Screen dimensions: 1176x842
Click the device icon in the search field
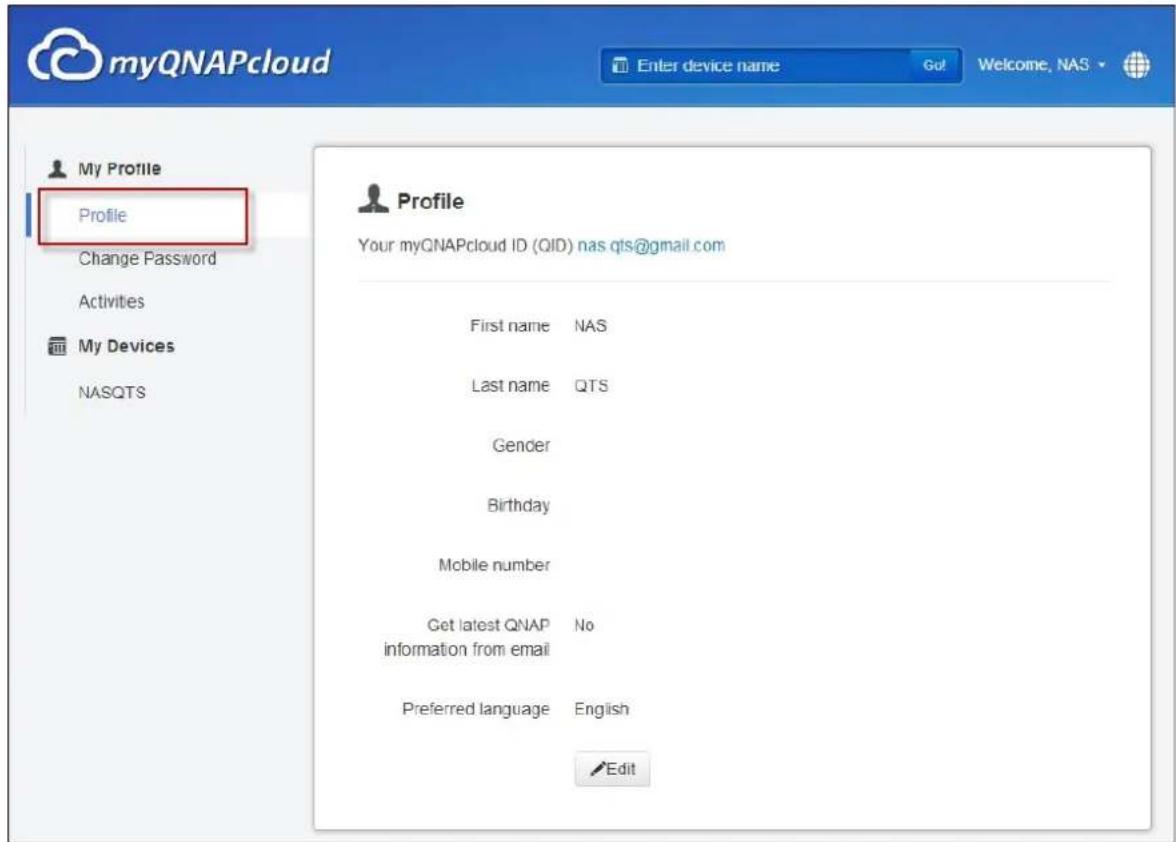pos(620,65)
